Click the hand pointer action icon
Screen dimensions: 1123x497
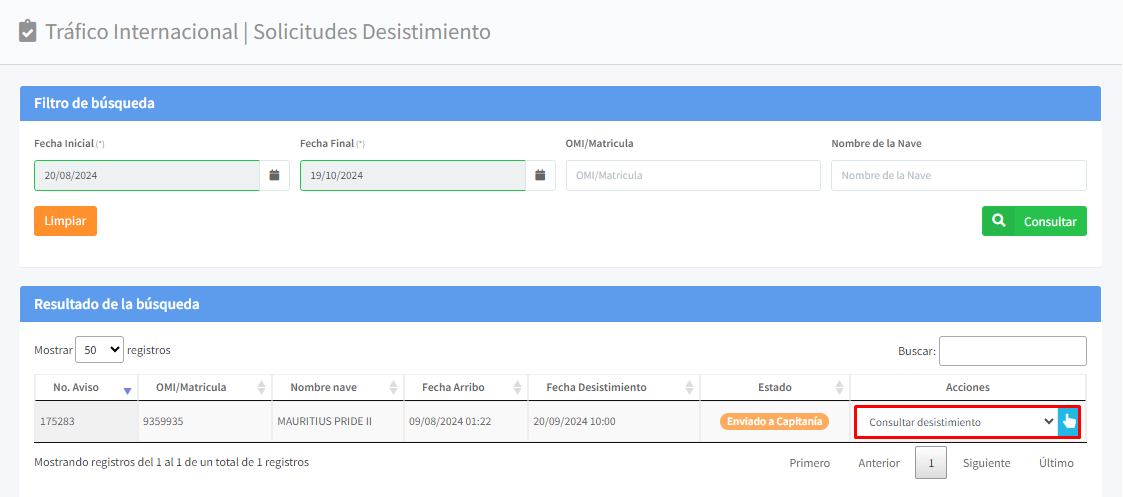pyautogui.click(x=1069, y=421)
